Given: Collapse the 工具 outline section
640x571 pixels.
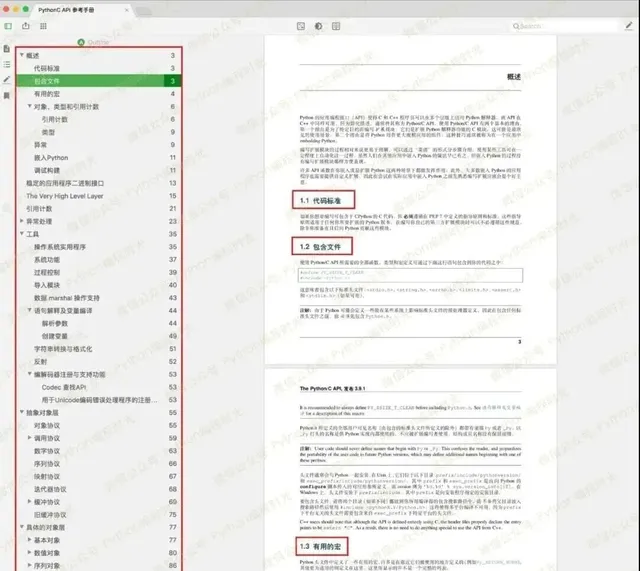Looking at the screenshot, I should pyautogui.click(x=22, y=233).
